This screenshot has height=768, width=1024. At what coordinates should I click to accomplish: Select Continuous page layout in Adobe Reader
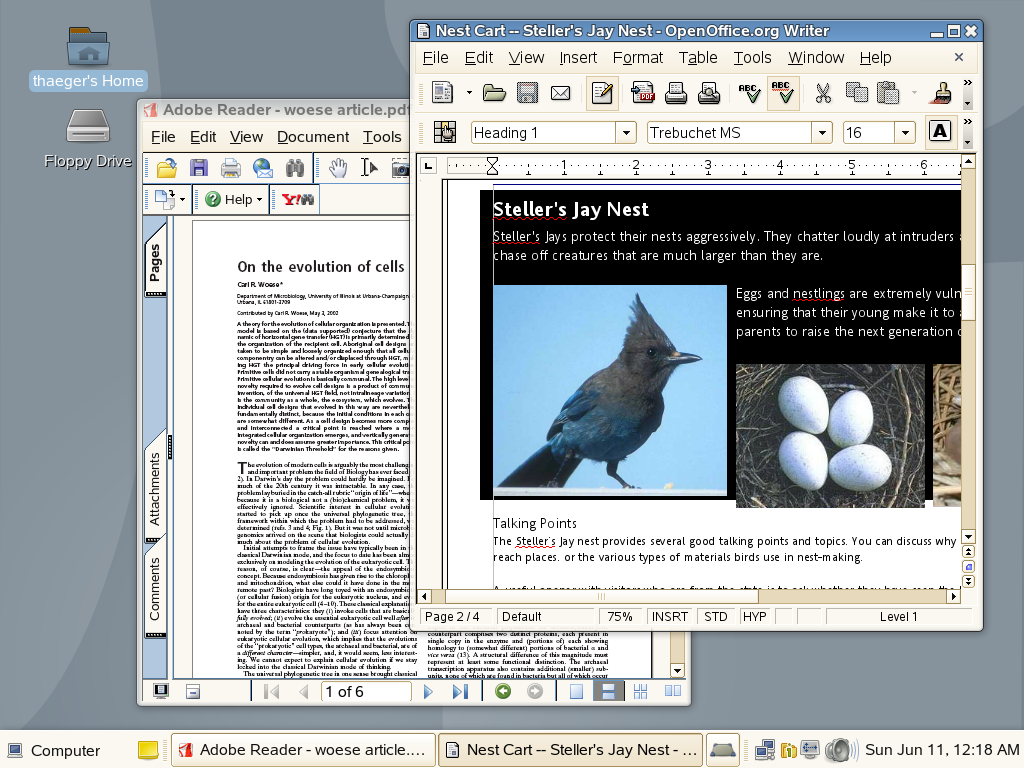point(608,692)
